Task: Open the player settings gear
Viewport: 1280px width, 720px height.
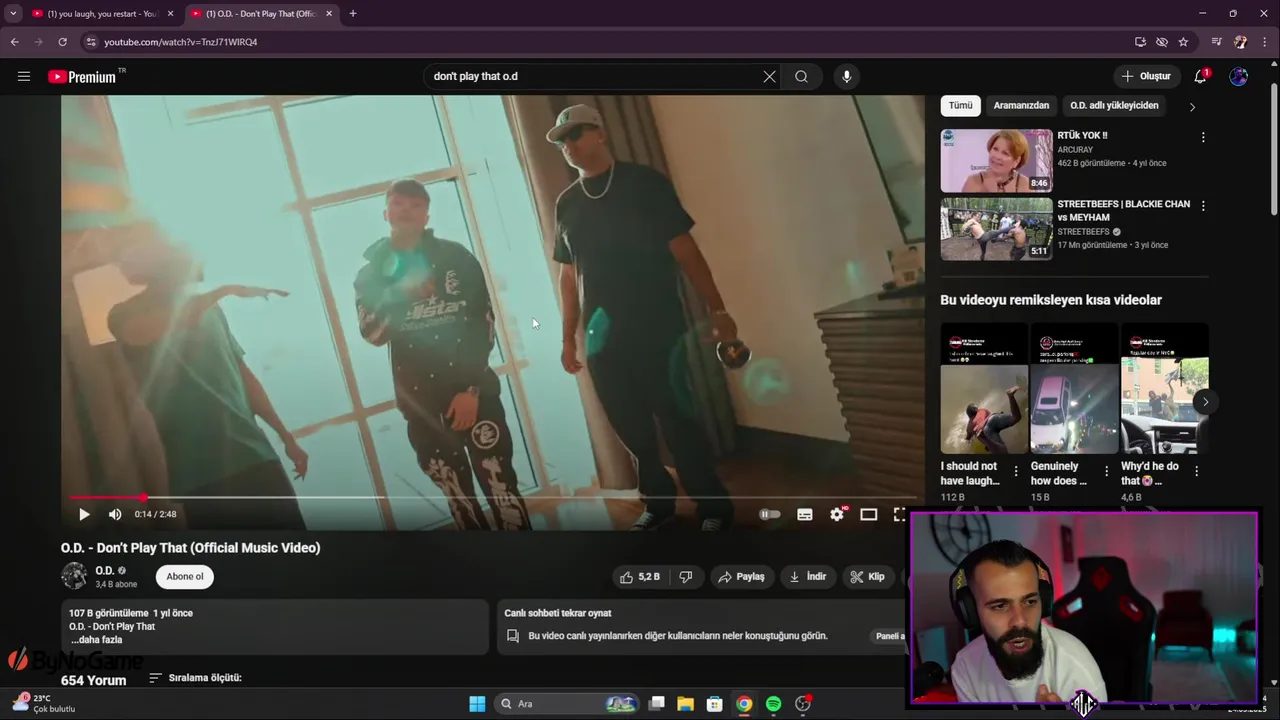Action: coord(837,514)
